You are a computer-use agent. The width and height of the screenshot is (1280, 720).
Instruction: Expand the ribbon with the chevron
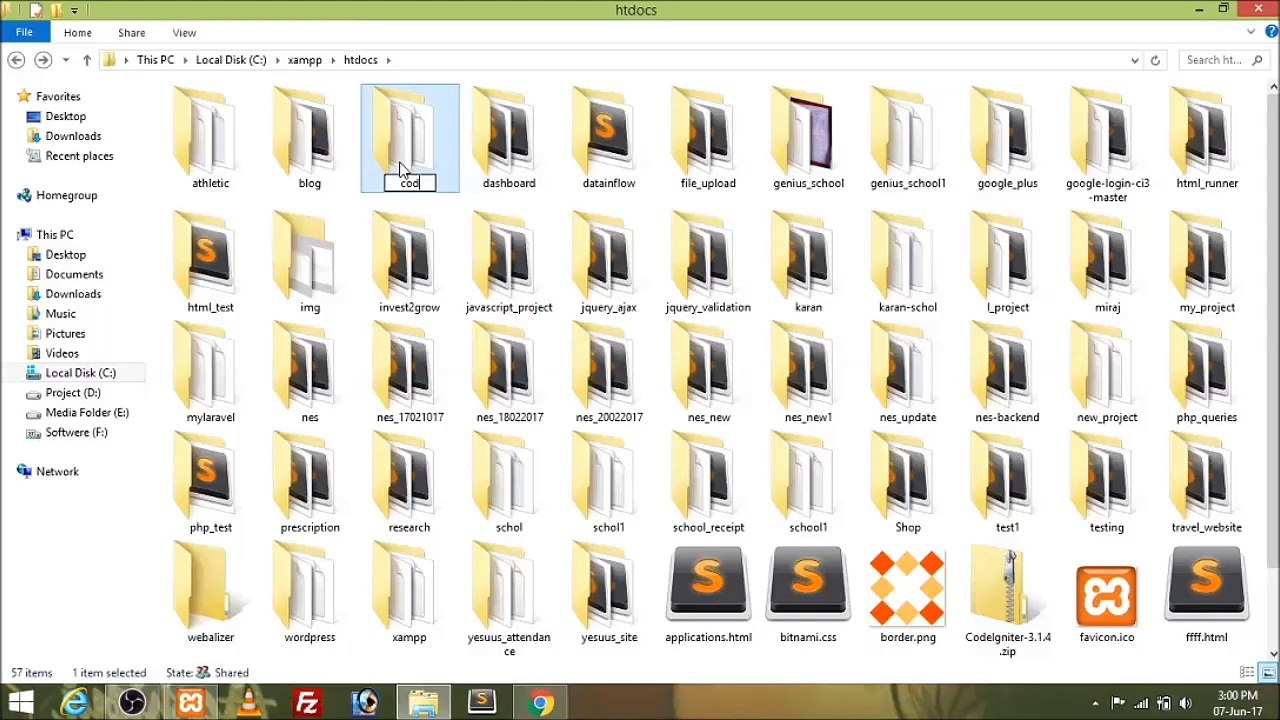(x=1250, y=32)
